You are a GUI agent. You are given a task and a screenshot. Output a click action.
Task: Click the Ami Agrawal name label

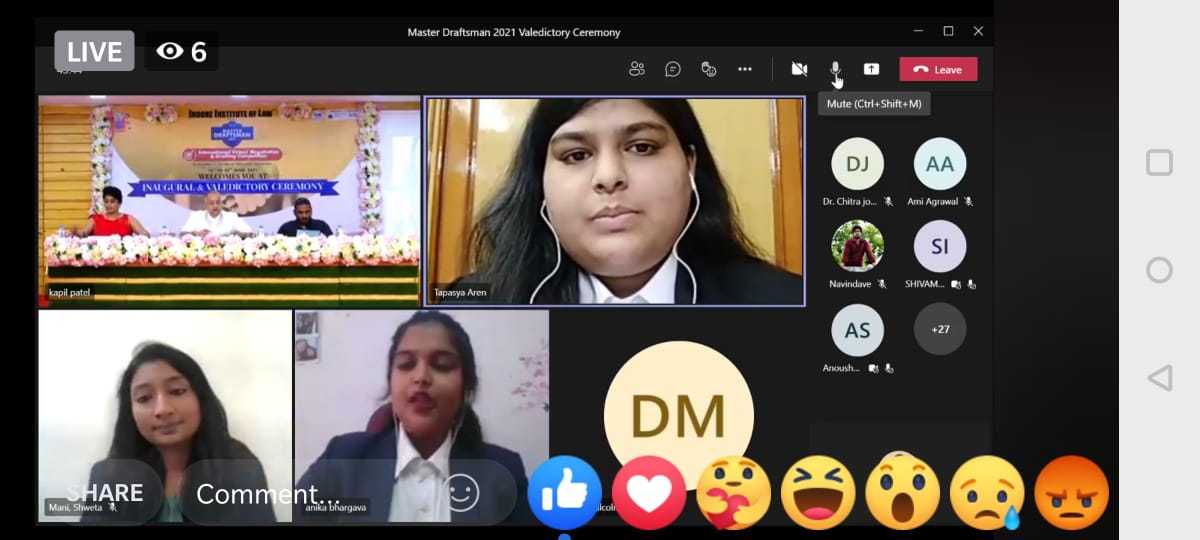tap(932, 201)
